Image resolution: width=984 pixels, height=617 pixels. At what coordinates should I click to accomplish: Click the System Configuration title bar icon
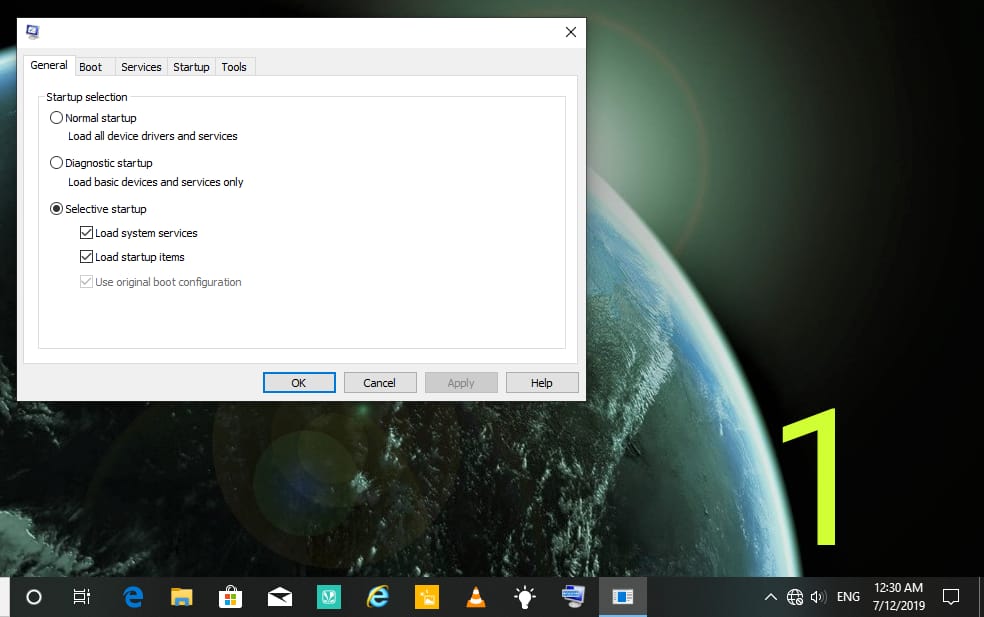[x=33, y=31]
